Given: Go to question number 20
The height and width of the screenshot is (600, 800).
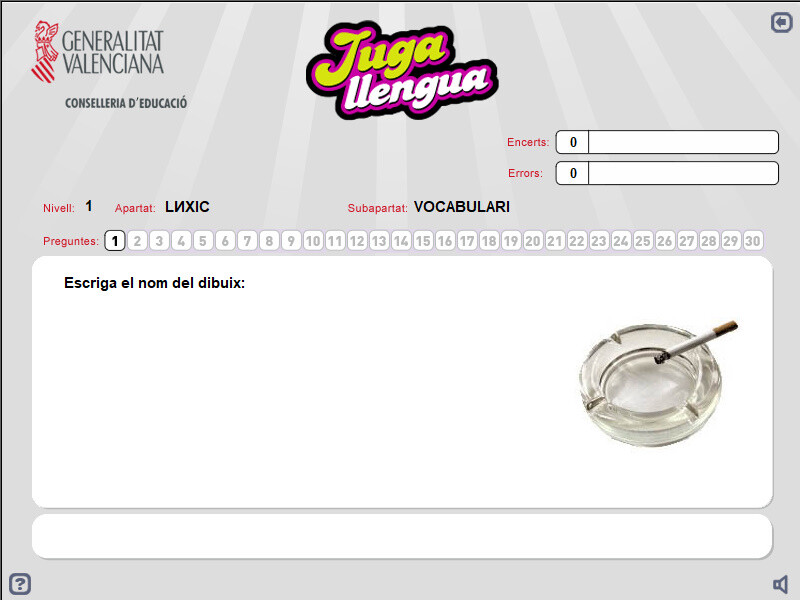Looking at the screenshot, I should pyautogui.click(x=533, y=241).
